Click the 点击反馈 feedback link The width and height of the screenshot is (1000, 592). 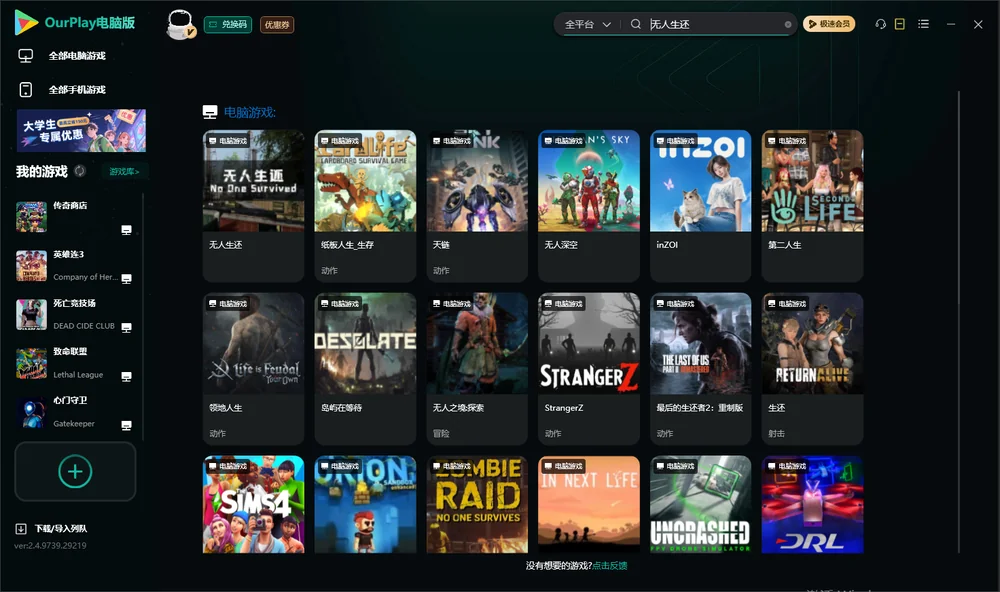610,565
